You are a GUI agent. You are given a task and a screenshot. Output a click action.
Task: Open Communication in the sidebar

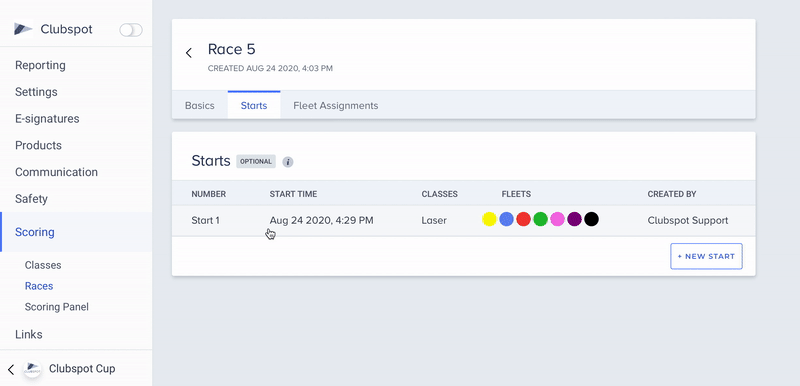pos(56,172)
